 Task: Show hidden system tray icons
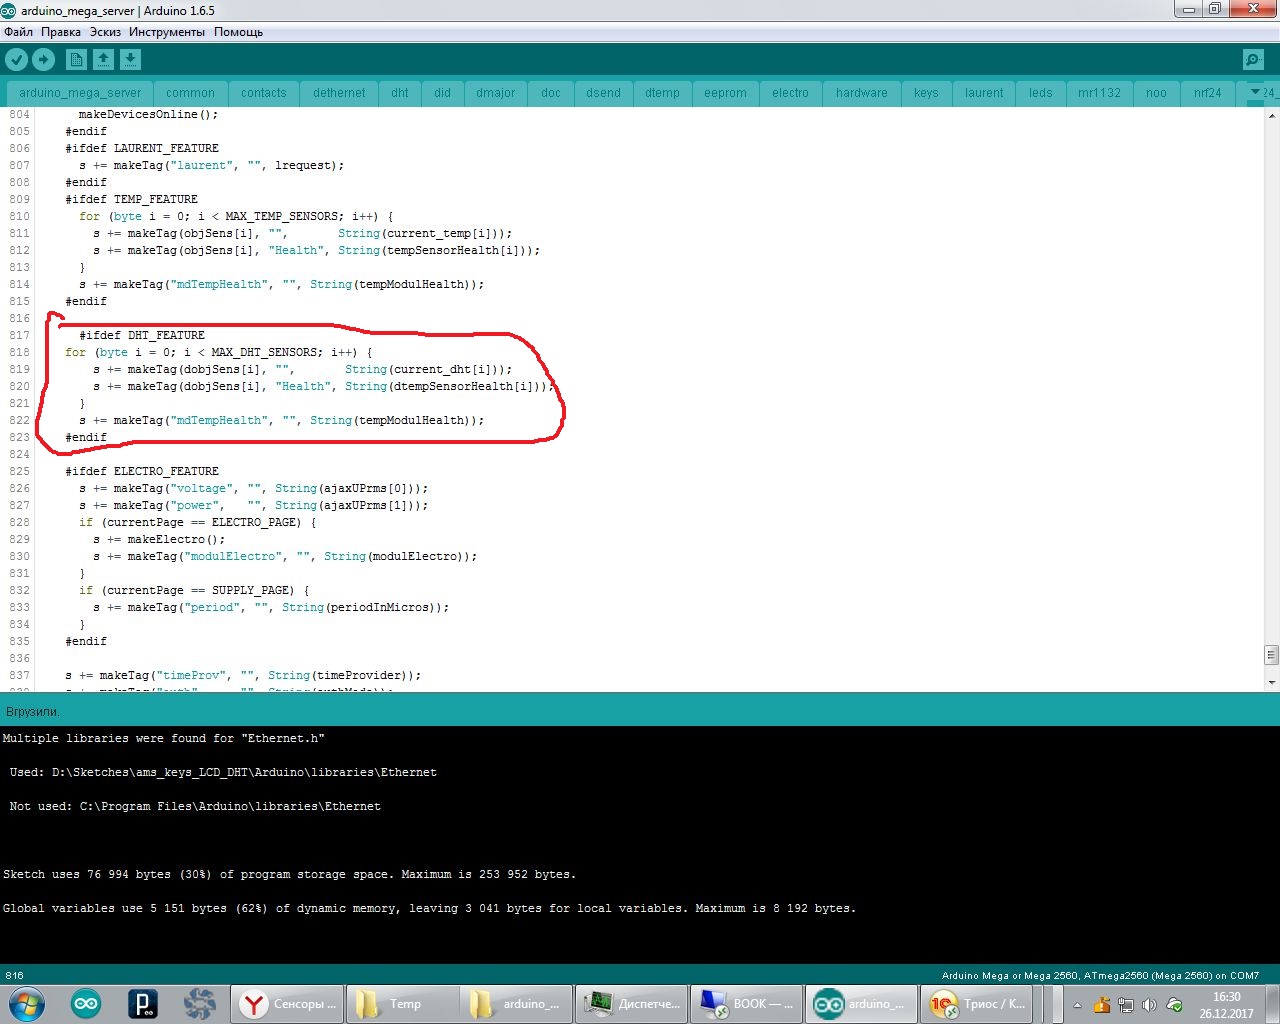pyautogui.click(x=1077, y=1005)
